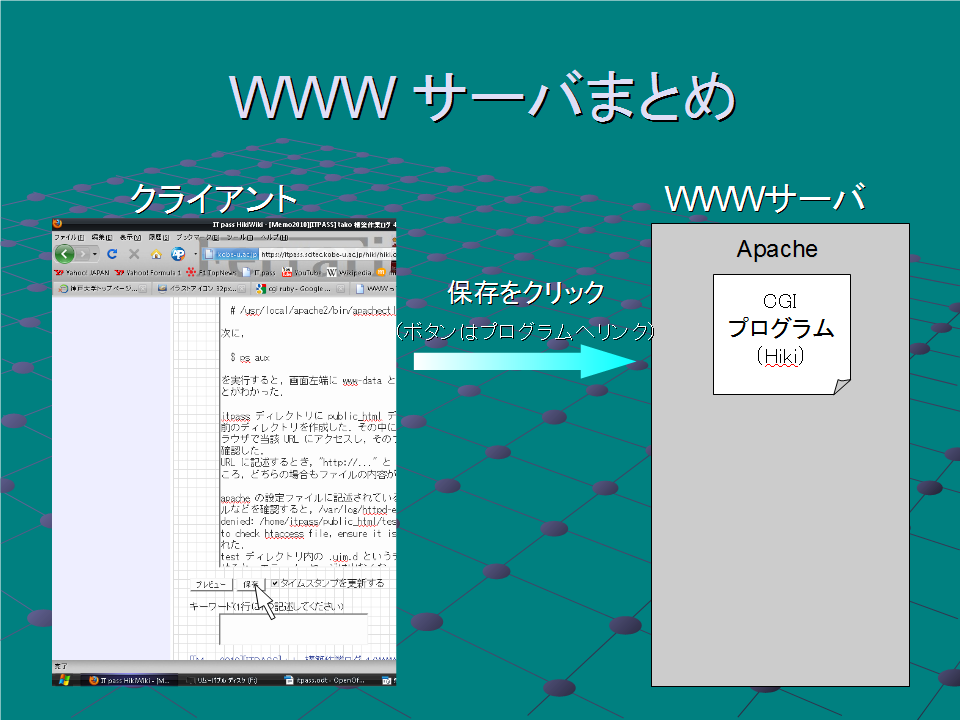
Task: Toggle the タイムスタンプを更新する checkbox
Action: (x=274, y=583)
